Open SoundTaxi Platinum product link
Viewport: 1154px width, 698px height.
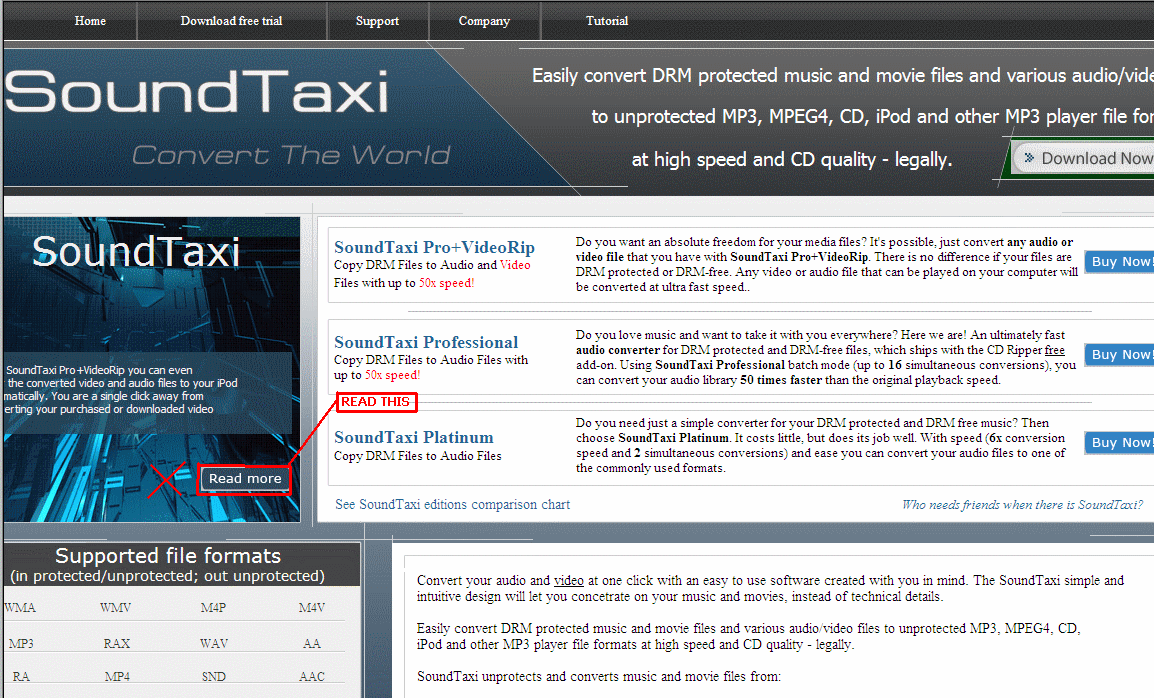click(x=414, y=437)
